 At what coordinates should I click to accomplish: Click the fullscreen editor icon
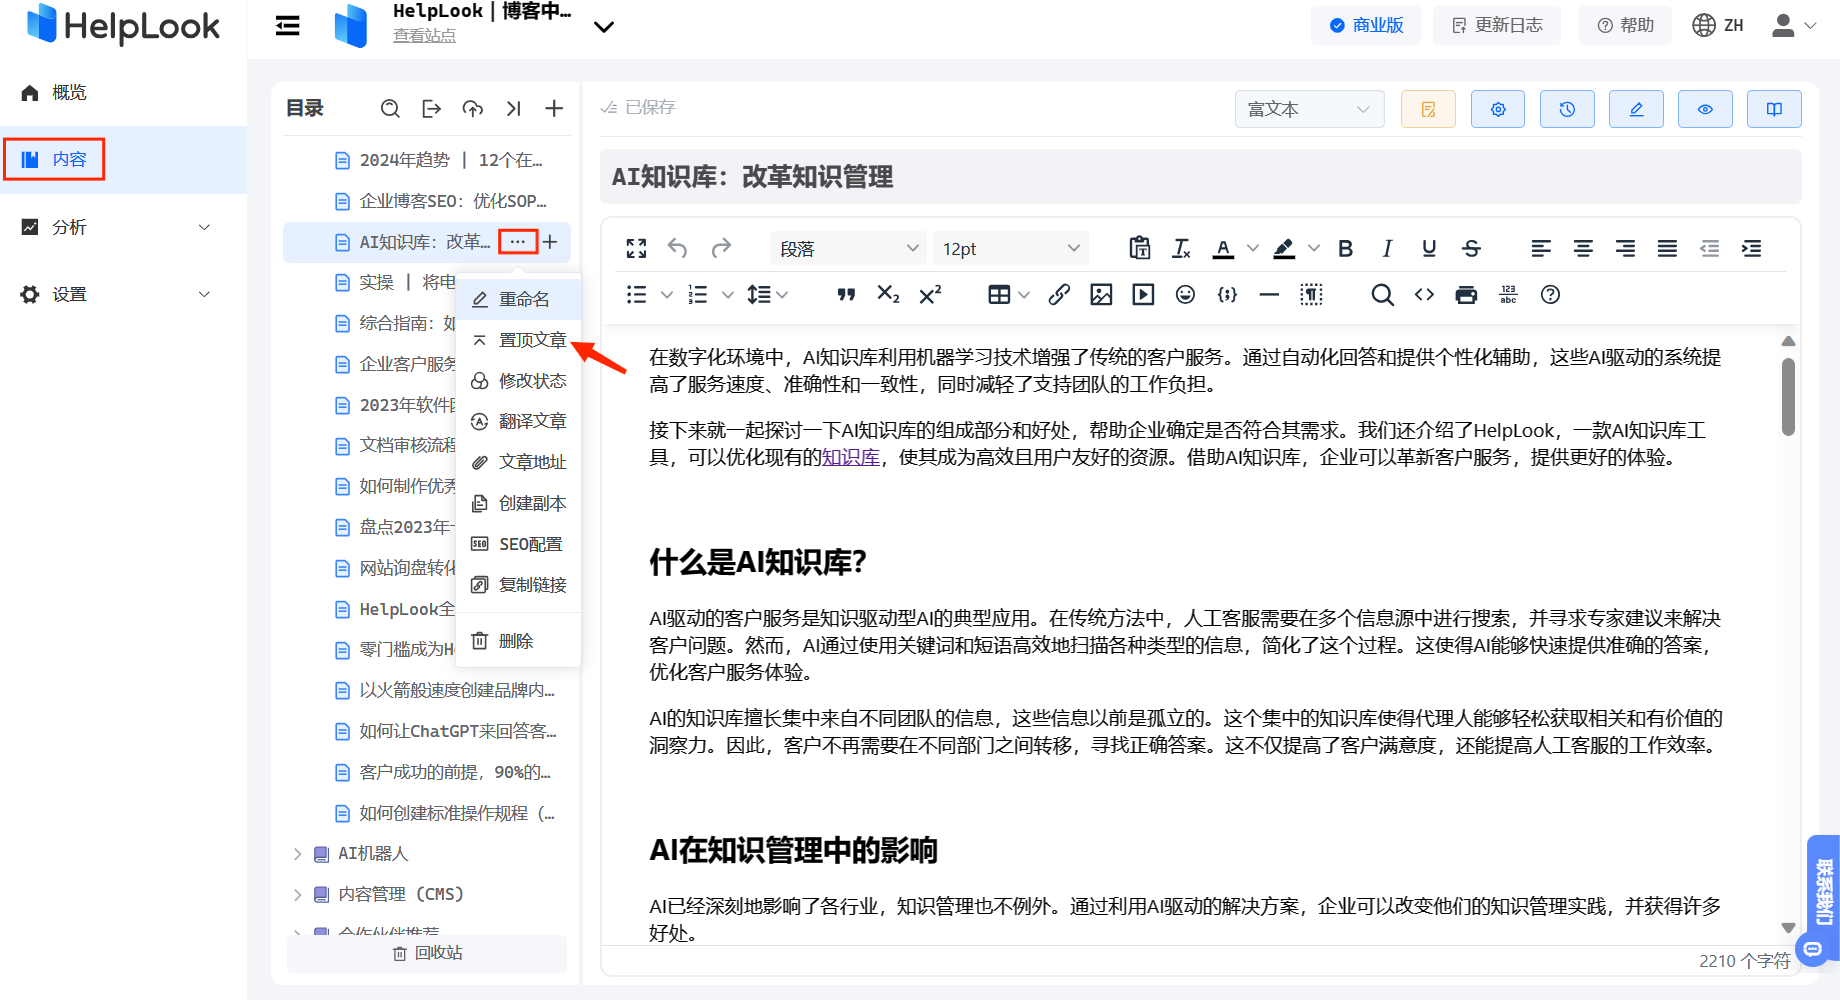click(x=636, y=248)
